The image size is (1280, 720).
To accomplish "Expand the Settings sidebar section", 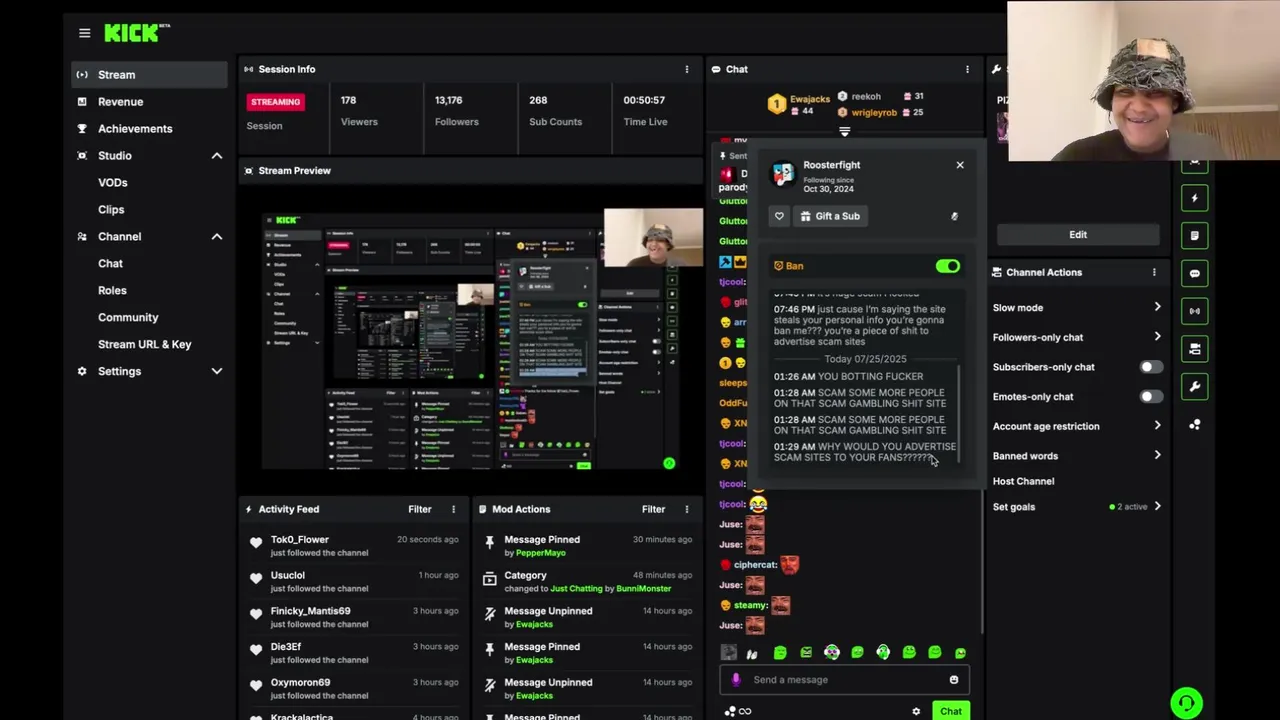I will 216,371.
